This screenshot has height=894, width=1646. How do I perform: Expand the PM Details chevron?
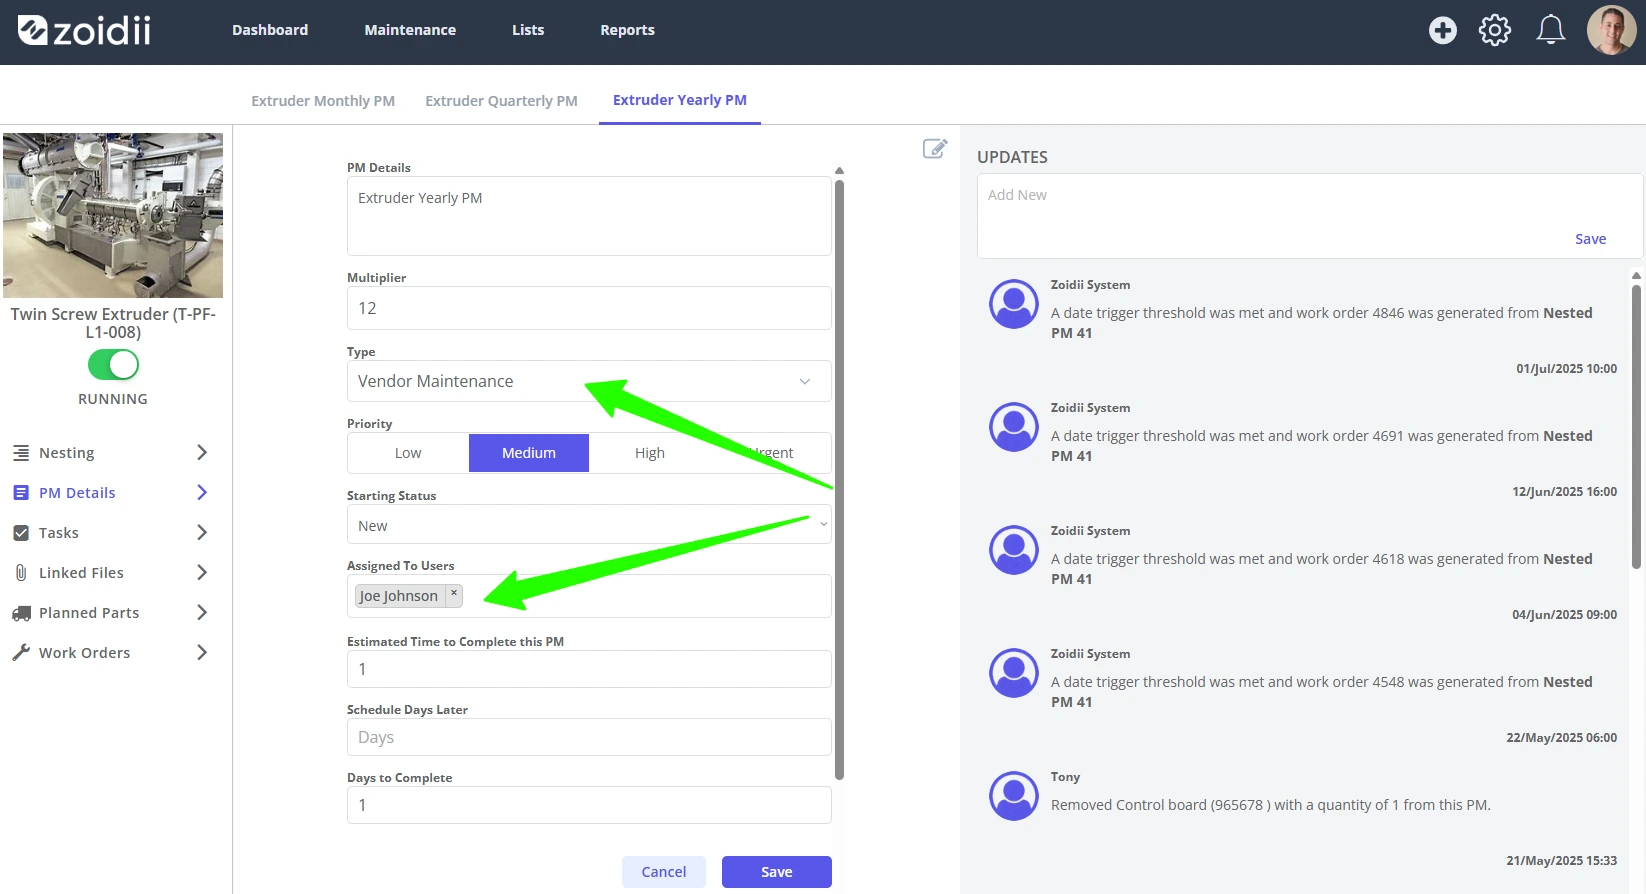[x=202, y=493]
